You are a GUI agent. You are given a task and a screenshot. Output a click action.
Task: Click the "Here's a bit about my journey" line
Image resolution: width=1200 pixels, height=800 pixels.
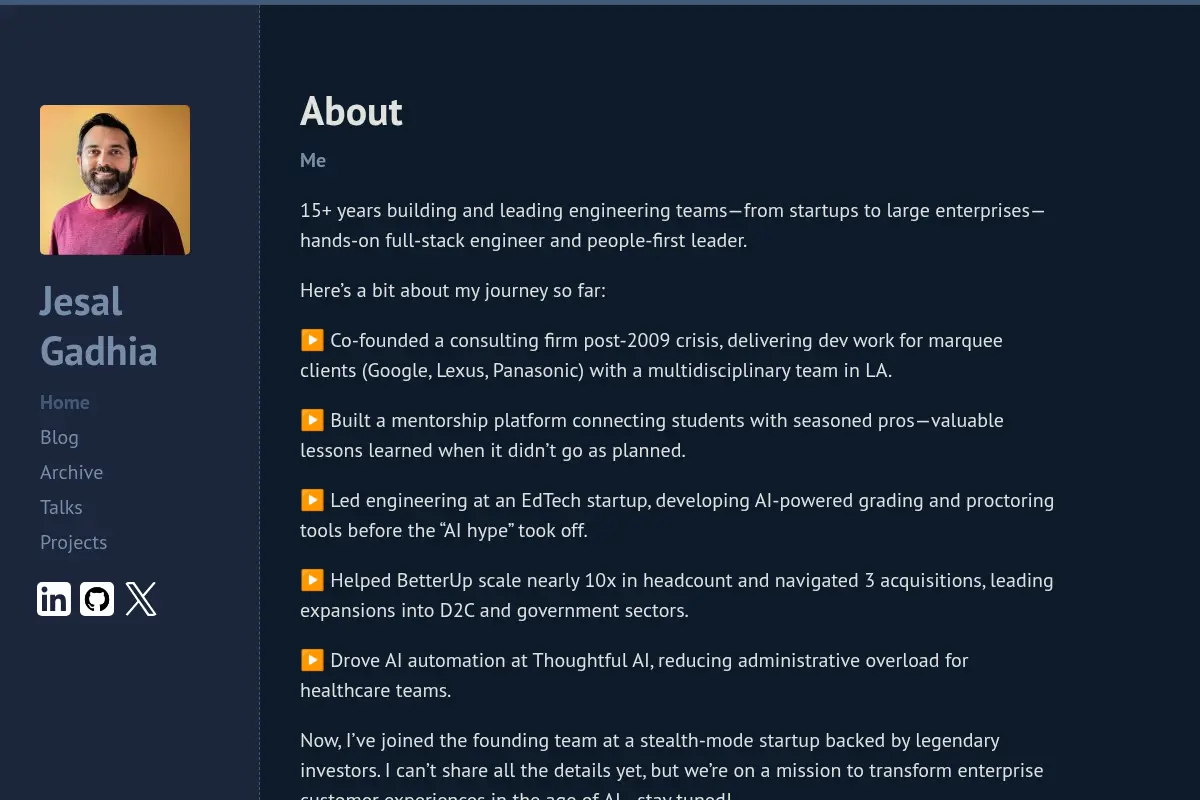[453, 290]
